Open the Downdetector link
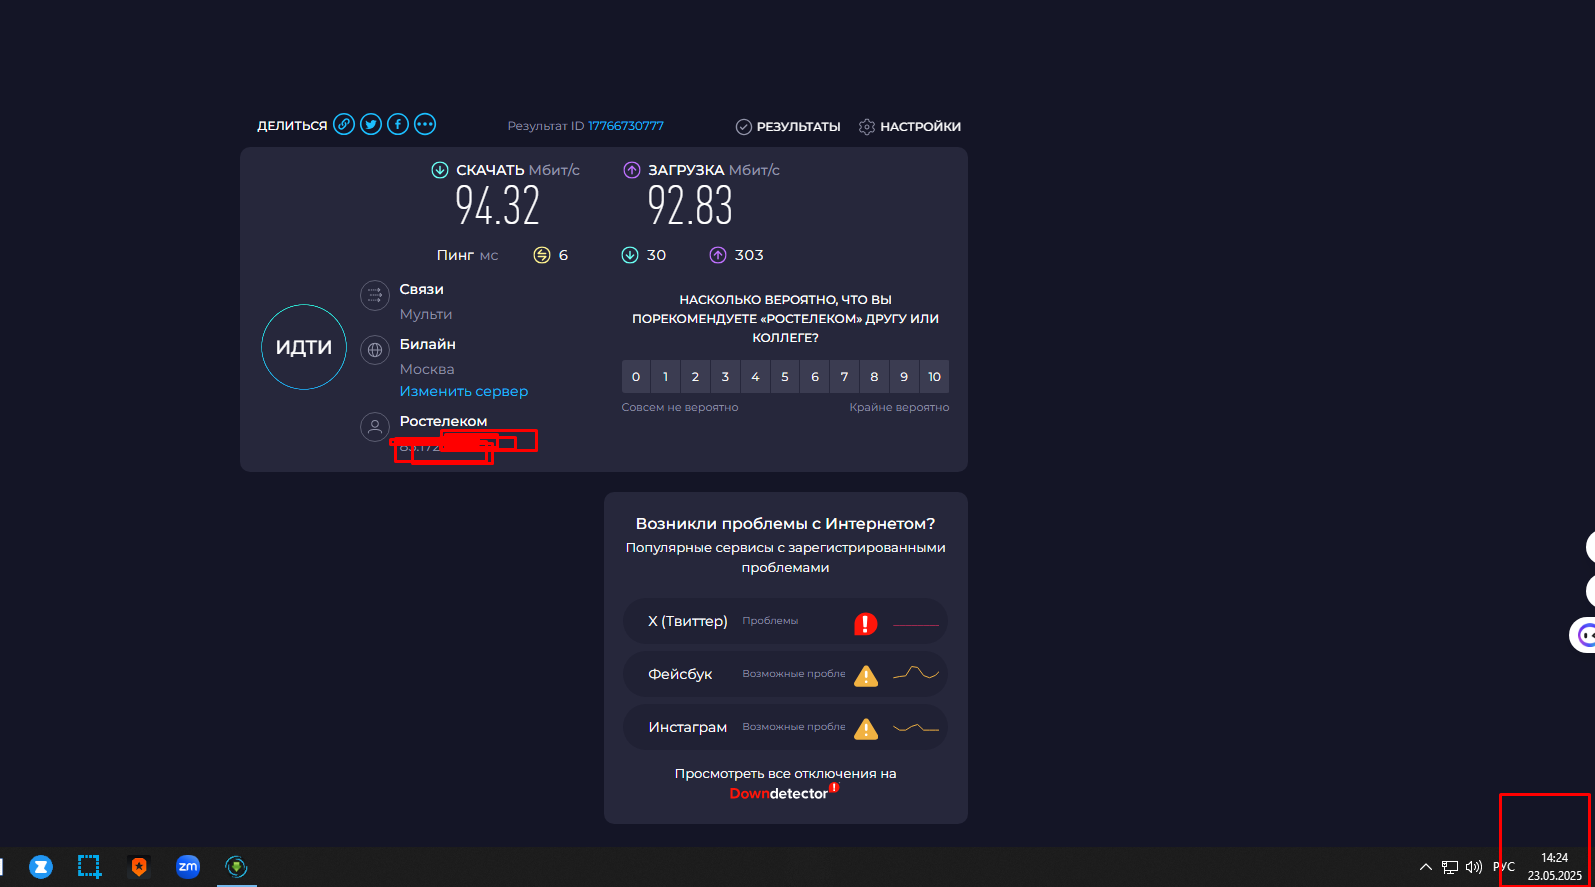The height and width of the screenshot is (887, 1595). [x=779, y=794]
